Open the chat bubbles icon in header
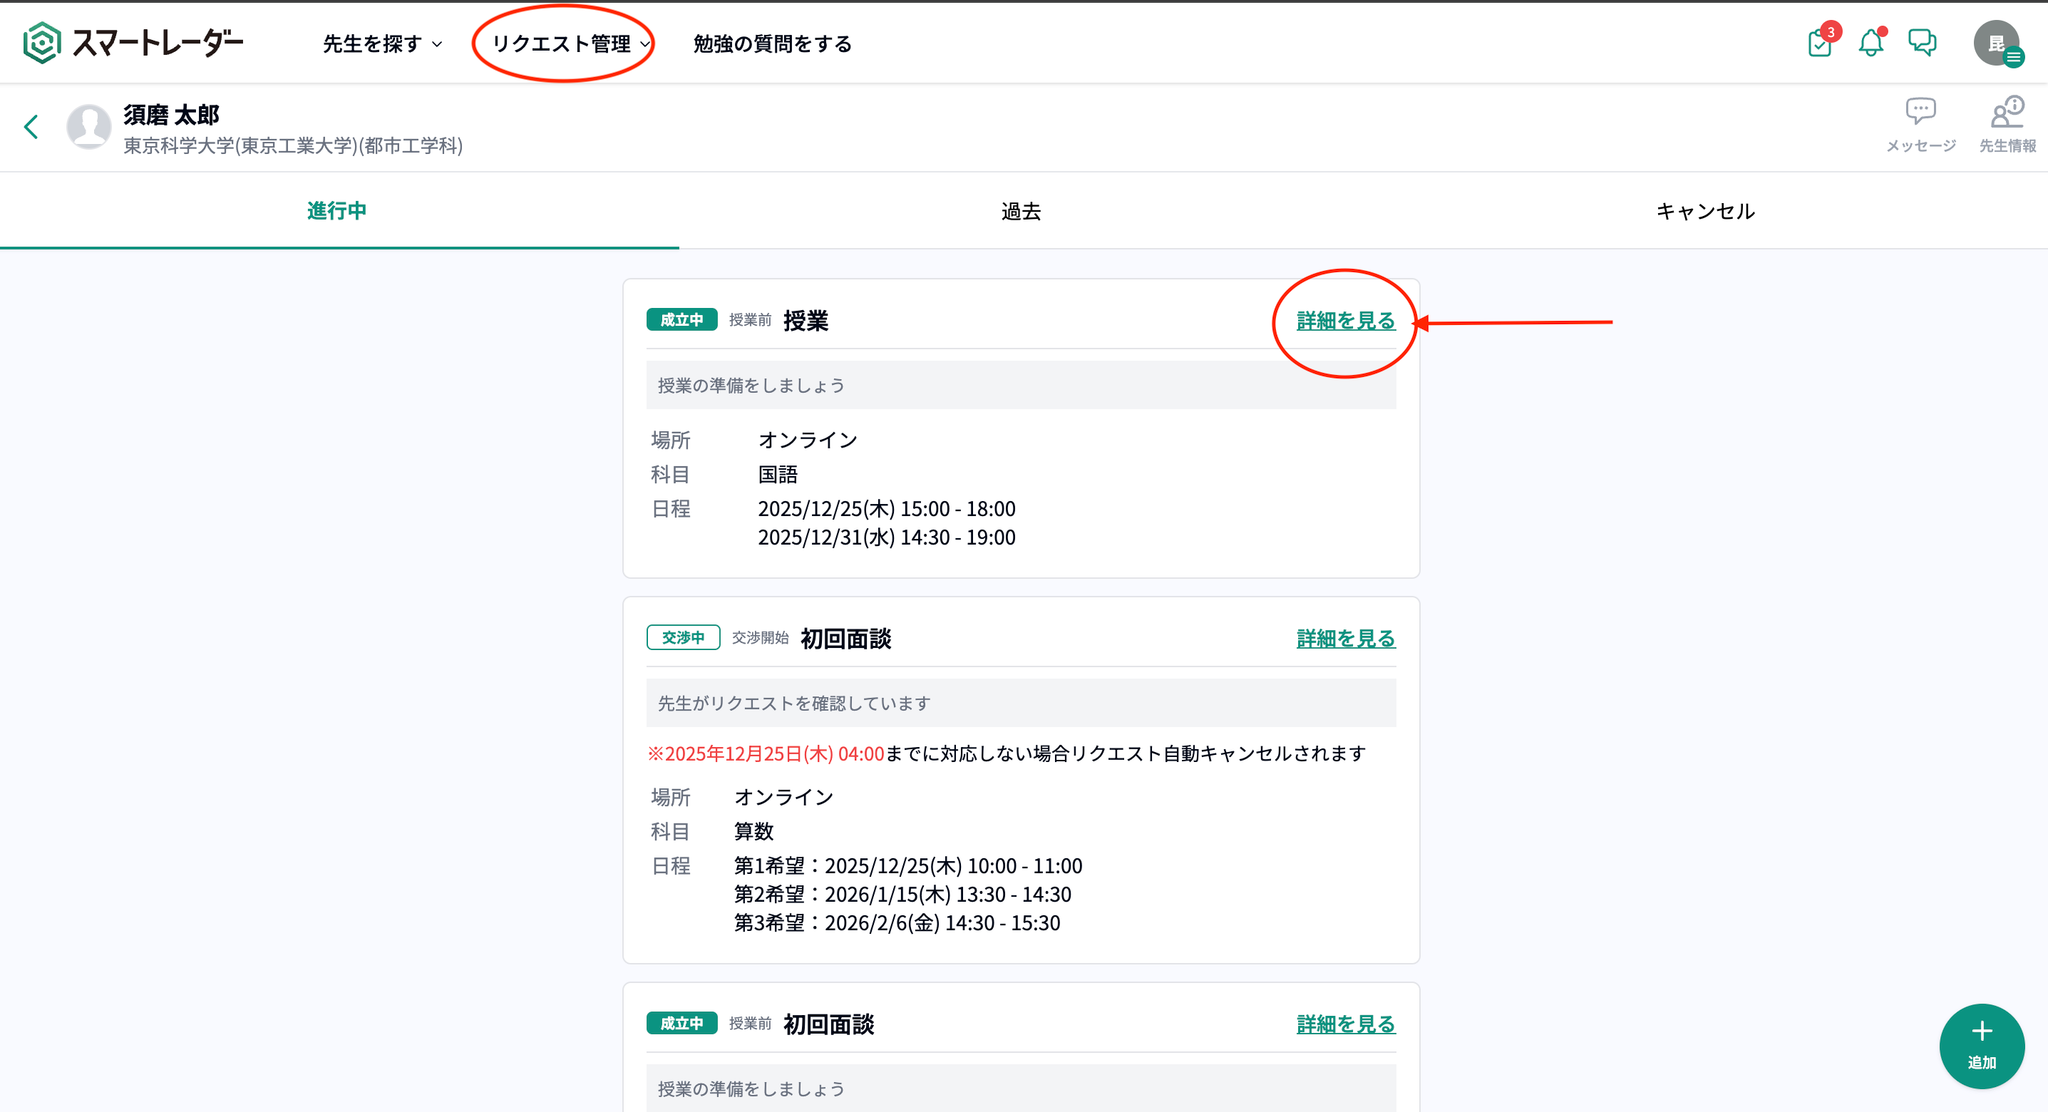 (1922, 42)
